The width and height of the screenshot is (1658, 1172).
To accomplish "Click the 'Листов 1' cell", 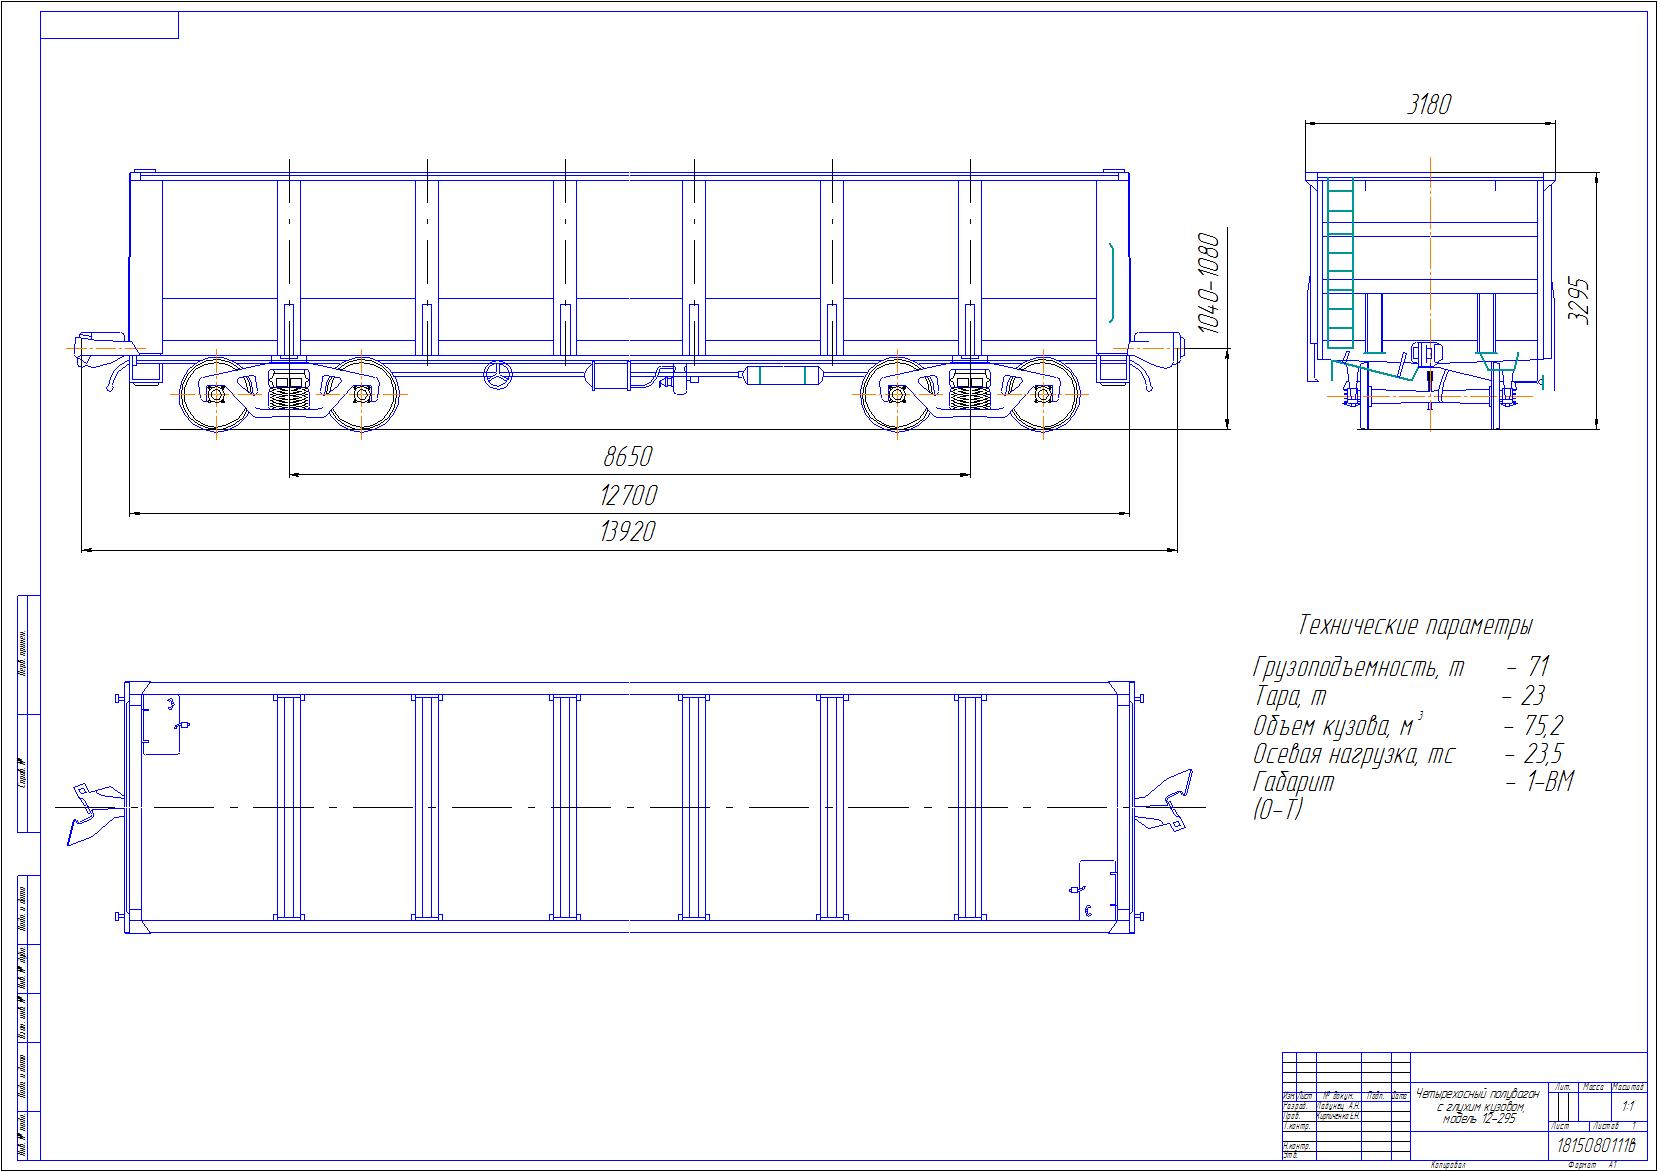I will point(1617,1126).
